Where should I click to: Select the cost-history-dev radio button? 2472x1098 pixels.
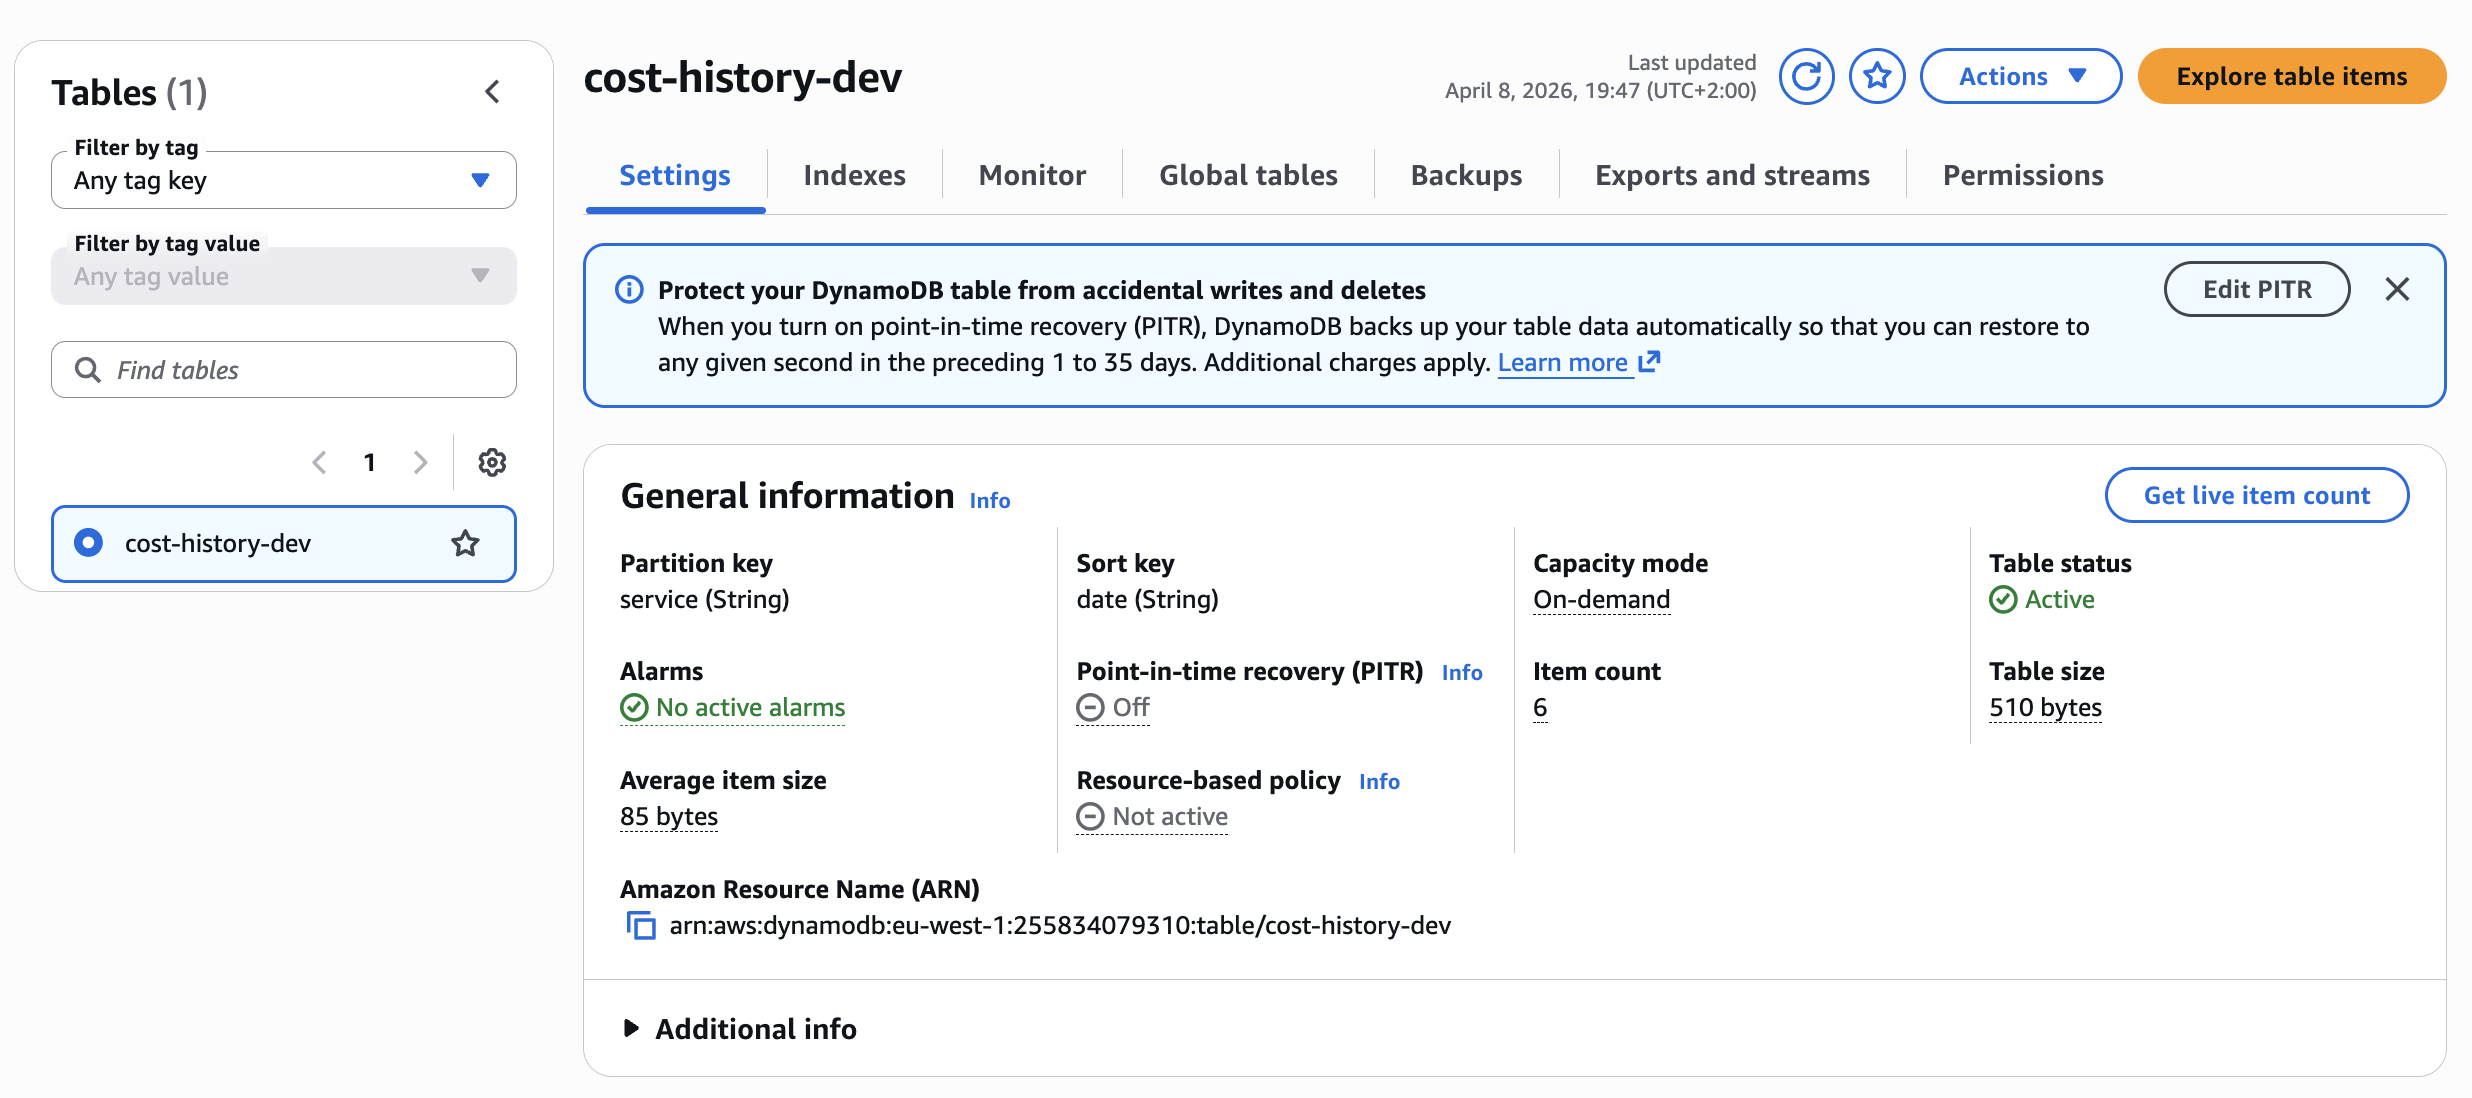(88, 543)
